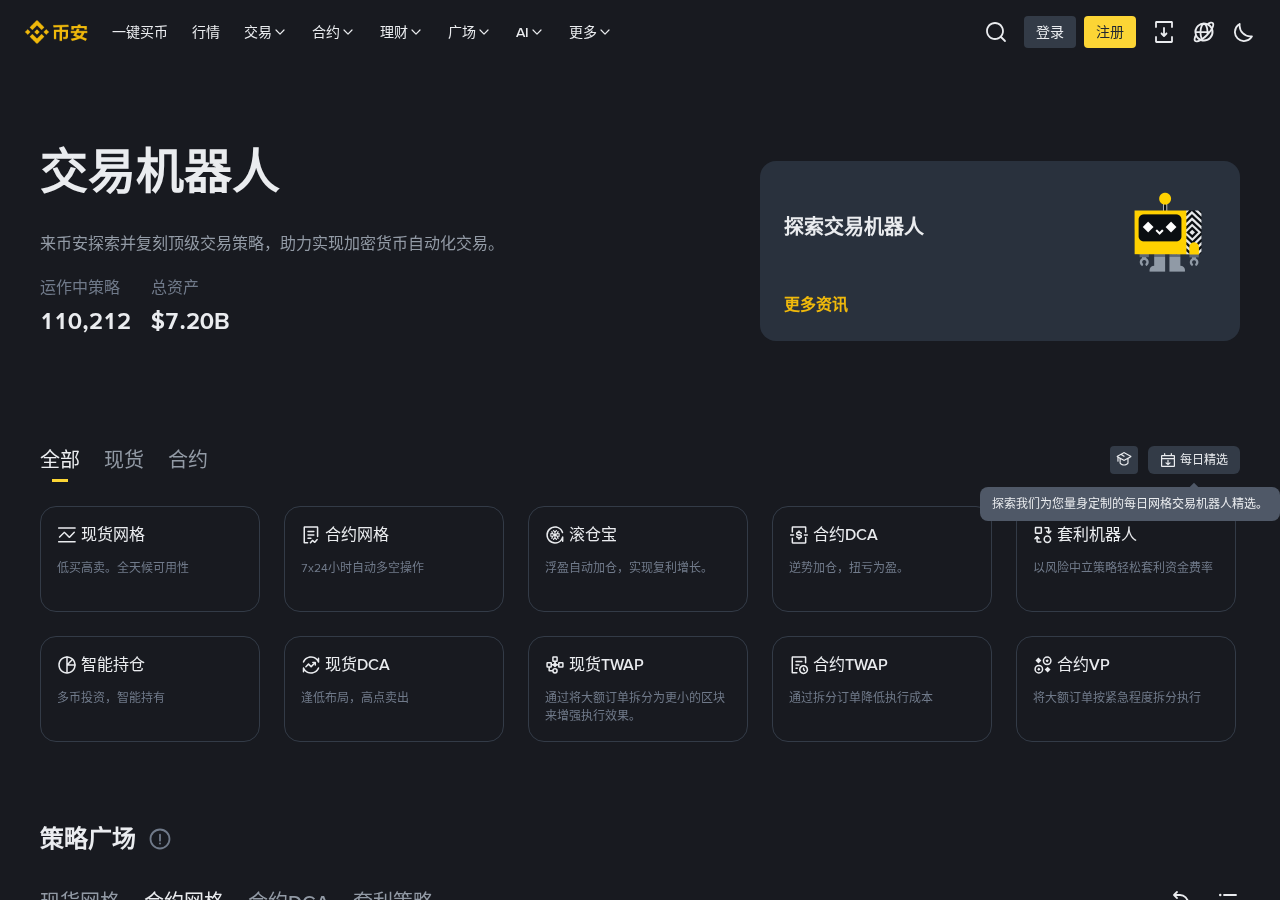Expand the 合约 navigation dropdown
This screenshot has width=1280, height=900.
333,32
